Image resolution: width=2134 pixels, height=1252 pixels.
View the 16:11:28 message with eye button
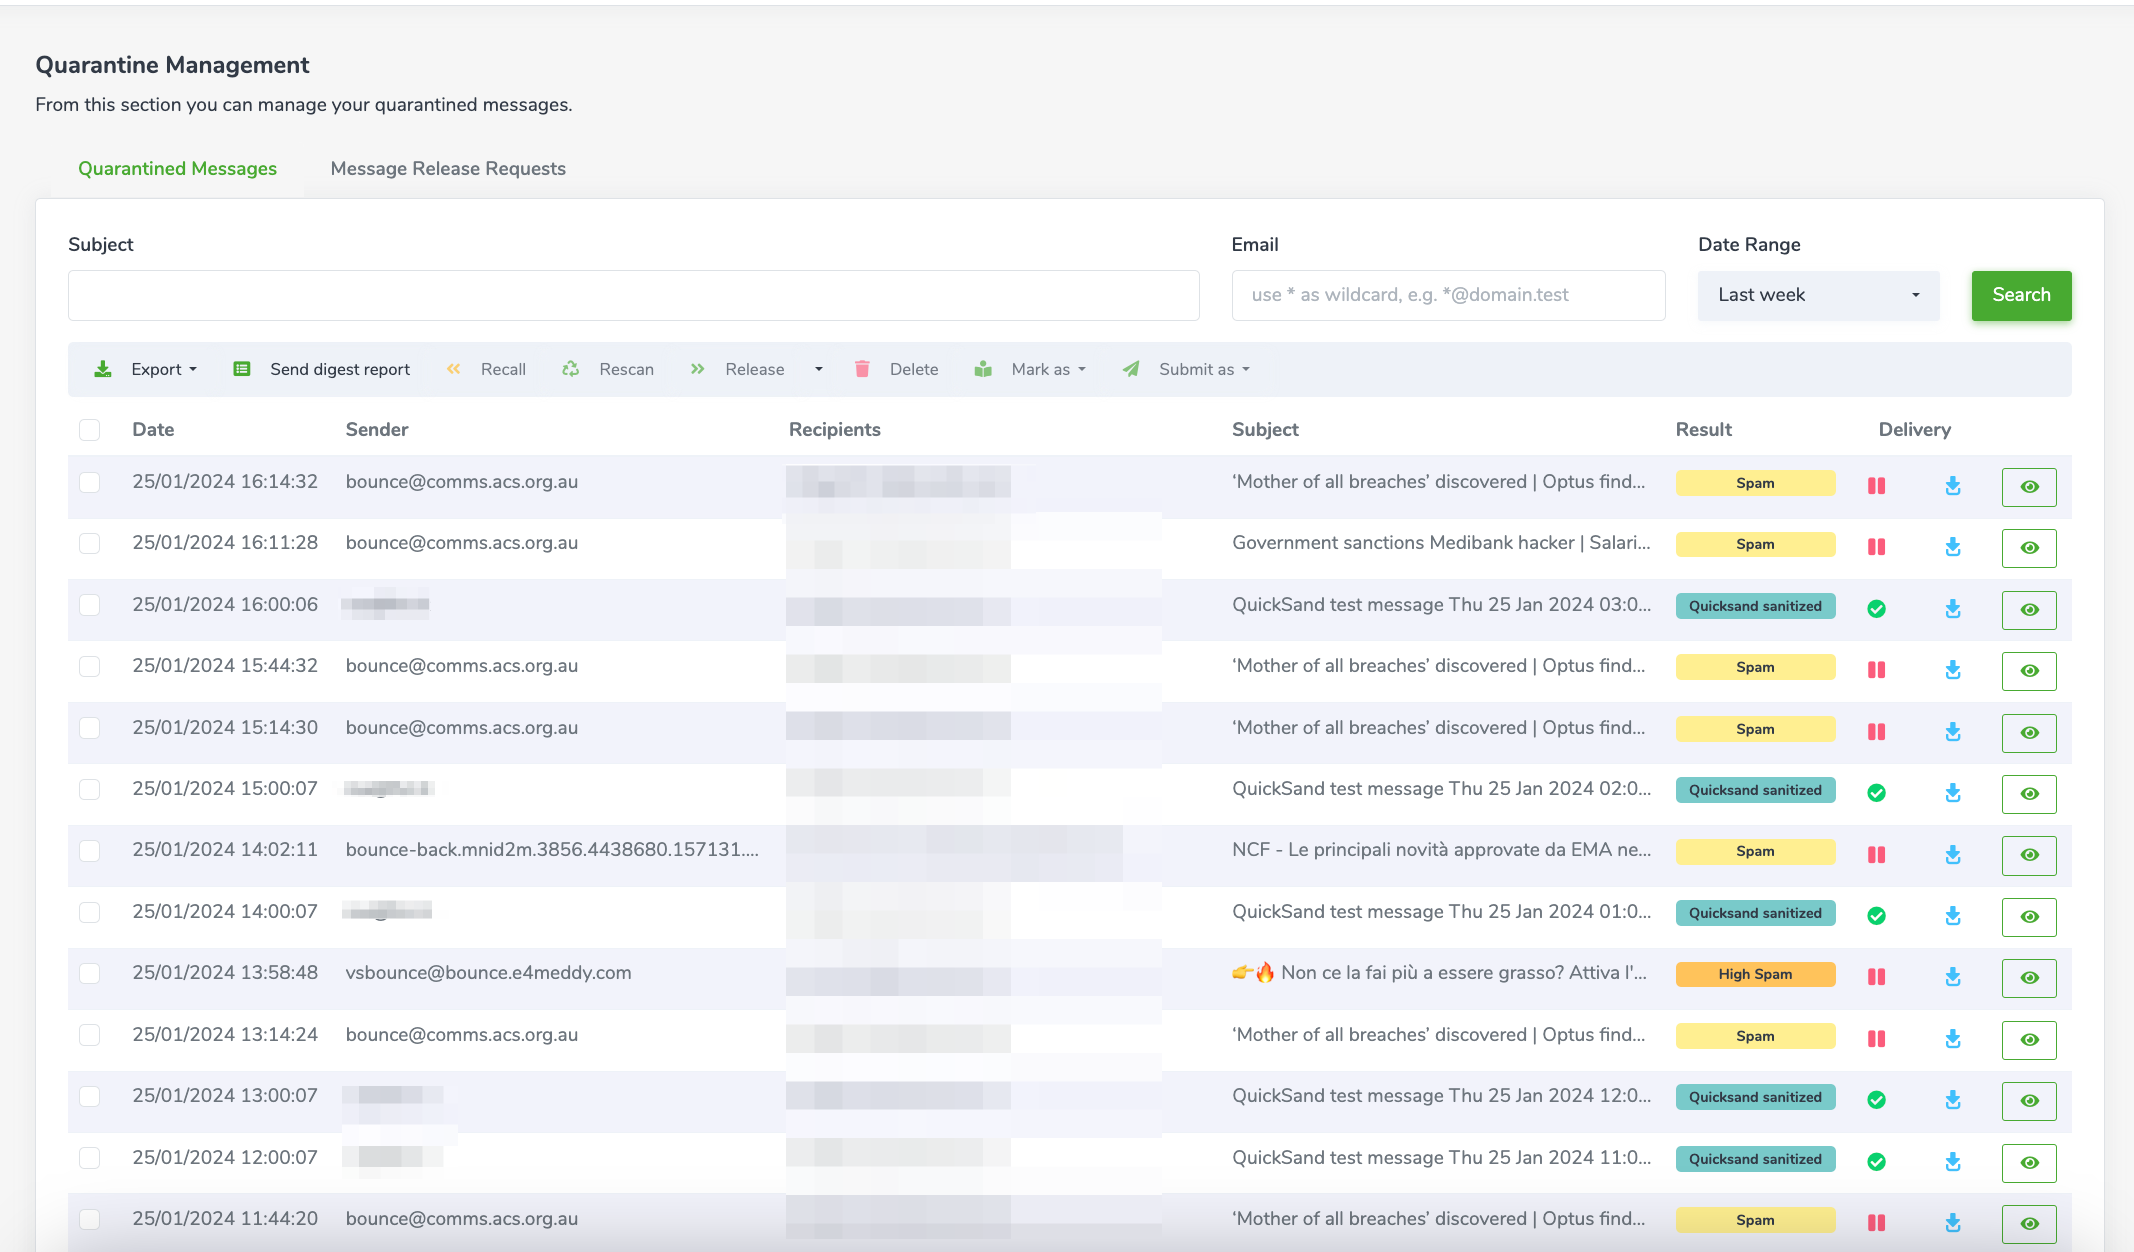click(x=2028, y=548)
